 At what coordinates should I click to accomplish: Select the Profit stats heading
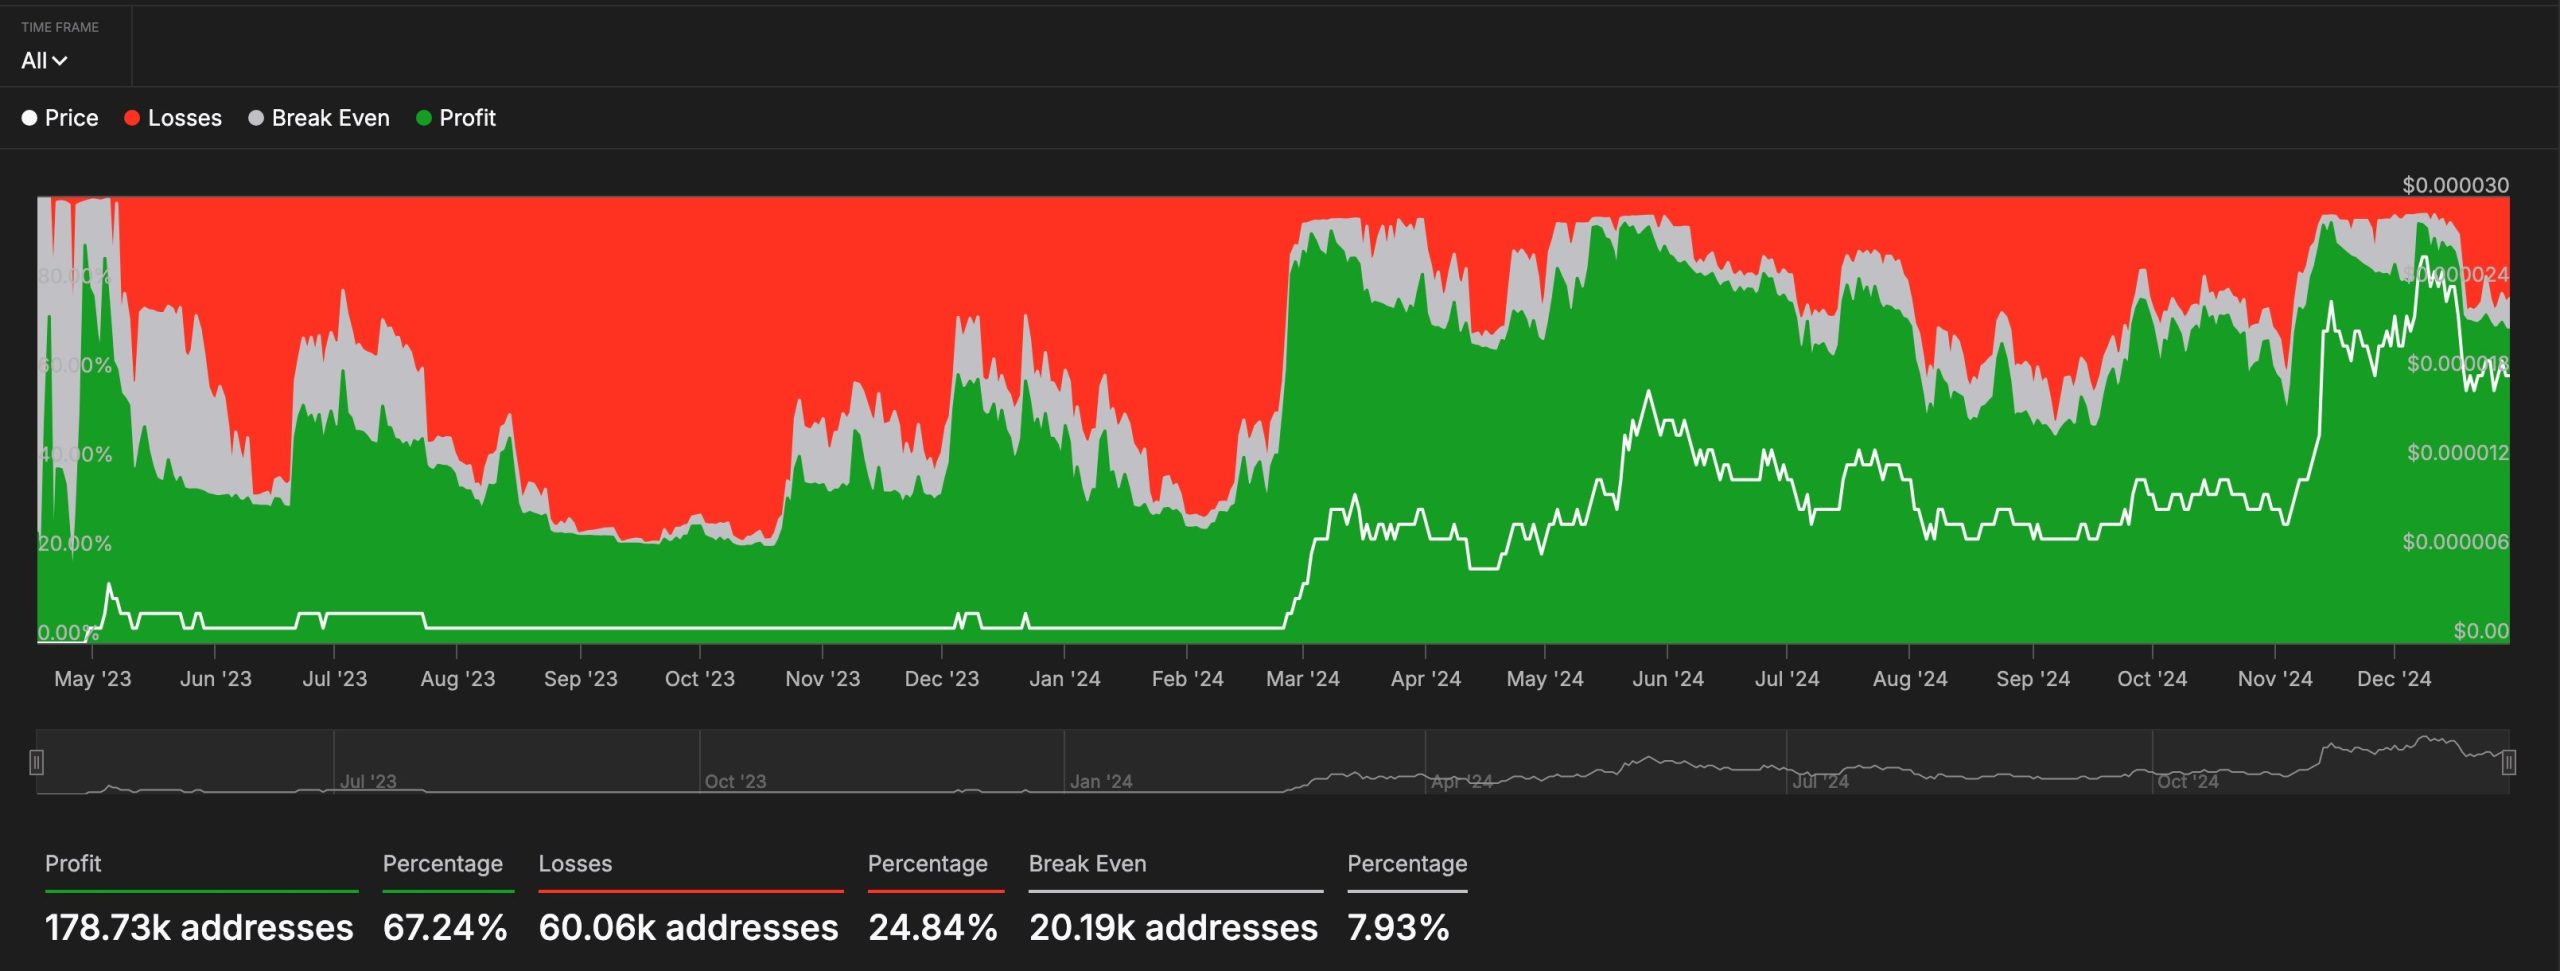coord(73,864)
